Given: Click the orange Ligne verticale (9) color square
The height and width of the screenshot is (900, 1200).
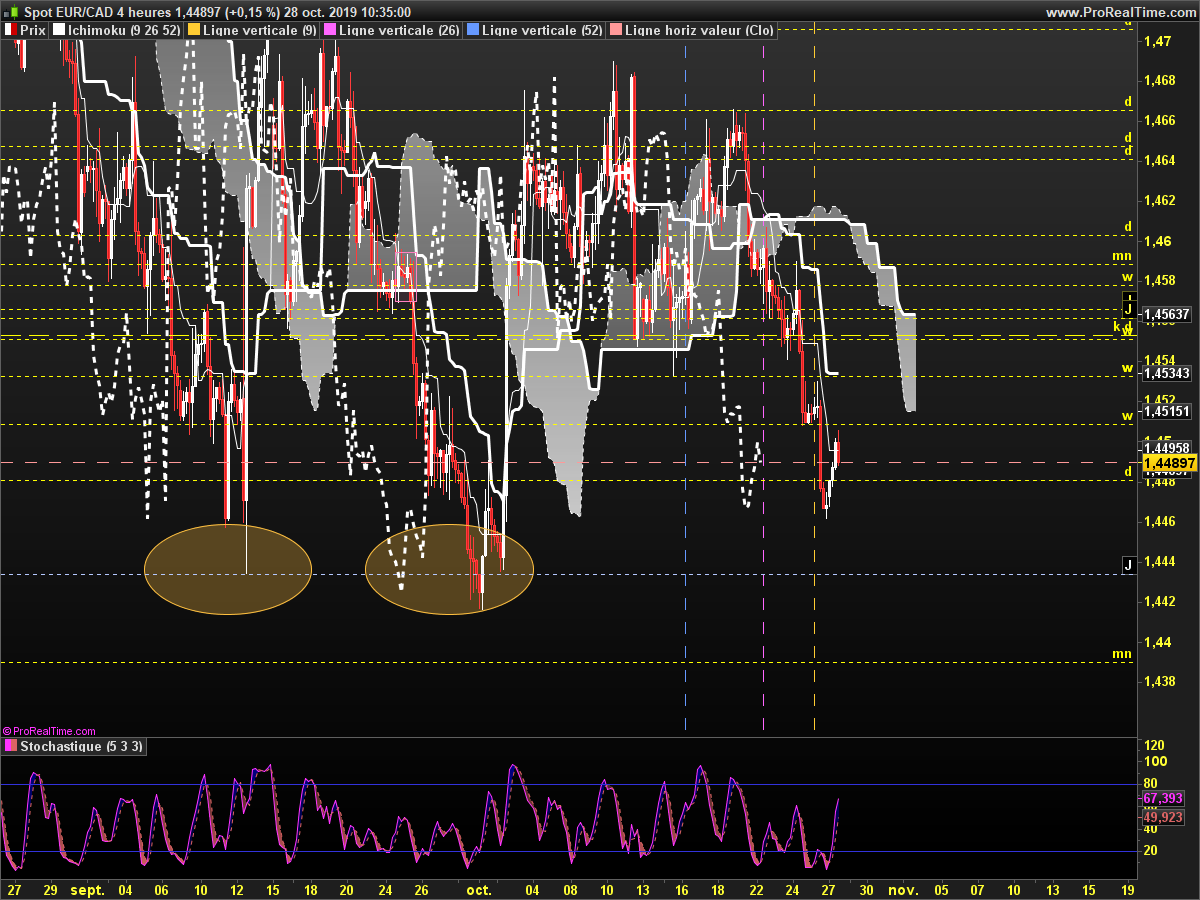Looking at the screenshot, I should click(193, 30).
